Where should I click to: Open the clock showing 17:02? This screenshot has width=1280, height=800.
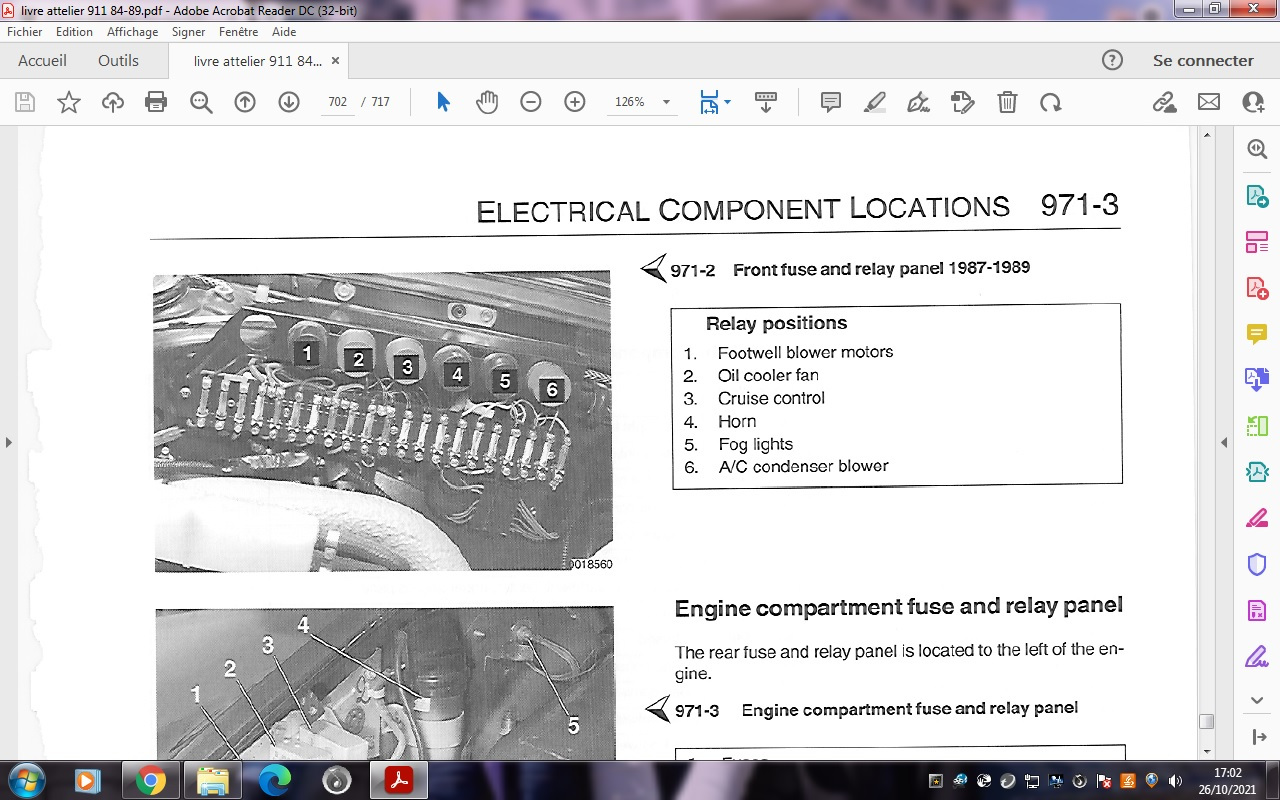[1227, 780]
